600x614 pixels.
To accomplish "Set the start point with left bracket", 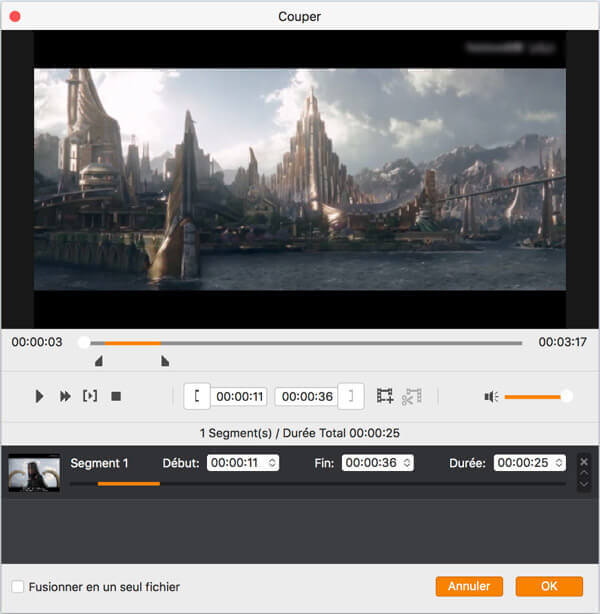I will (x=197, y=396).
